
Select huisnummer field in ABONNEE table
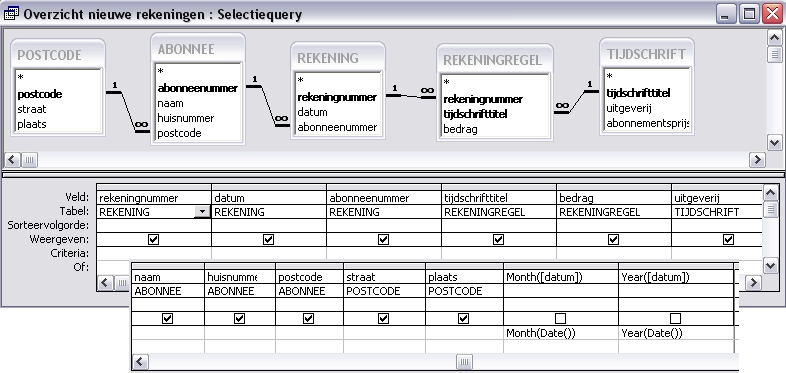(185, 118)
